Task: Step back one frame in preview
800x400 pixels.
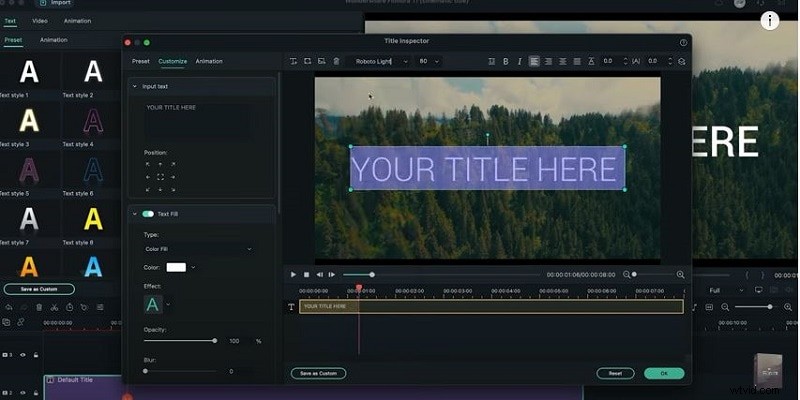Action: 319,274
